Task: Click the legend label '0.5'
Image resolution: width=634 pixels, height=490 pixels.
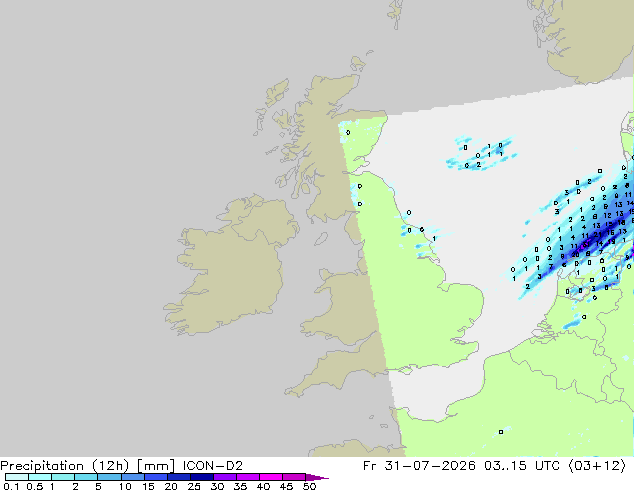Action: point(35,486)
